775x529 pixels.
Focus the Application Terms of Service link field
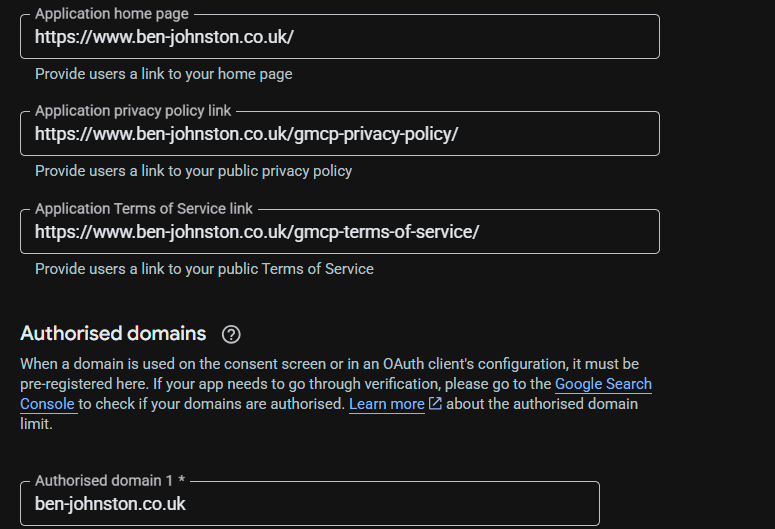340,231
